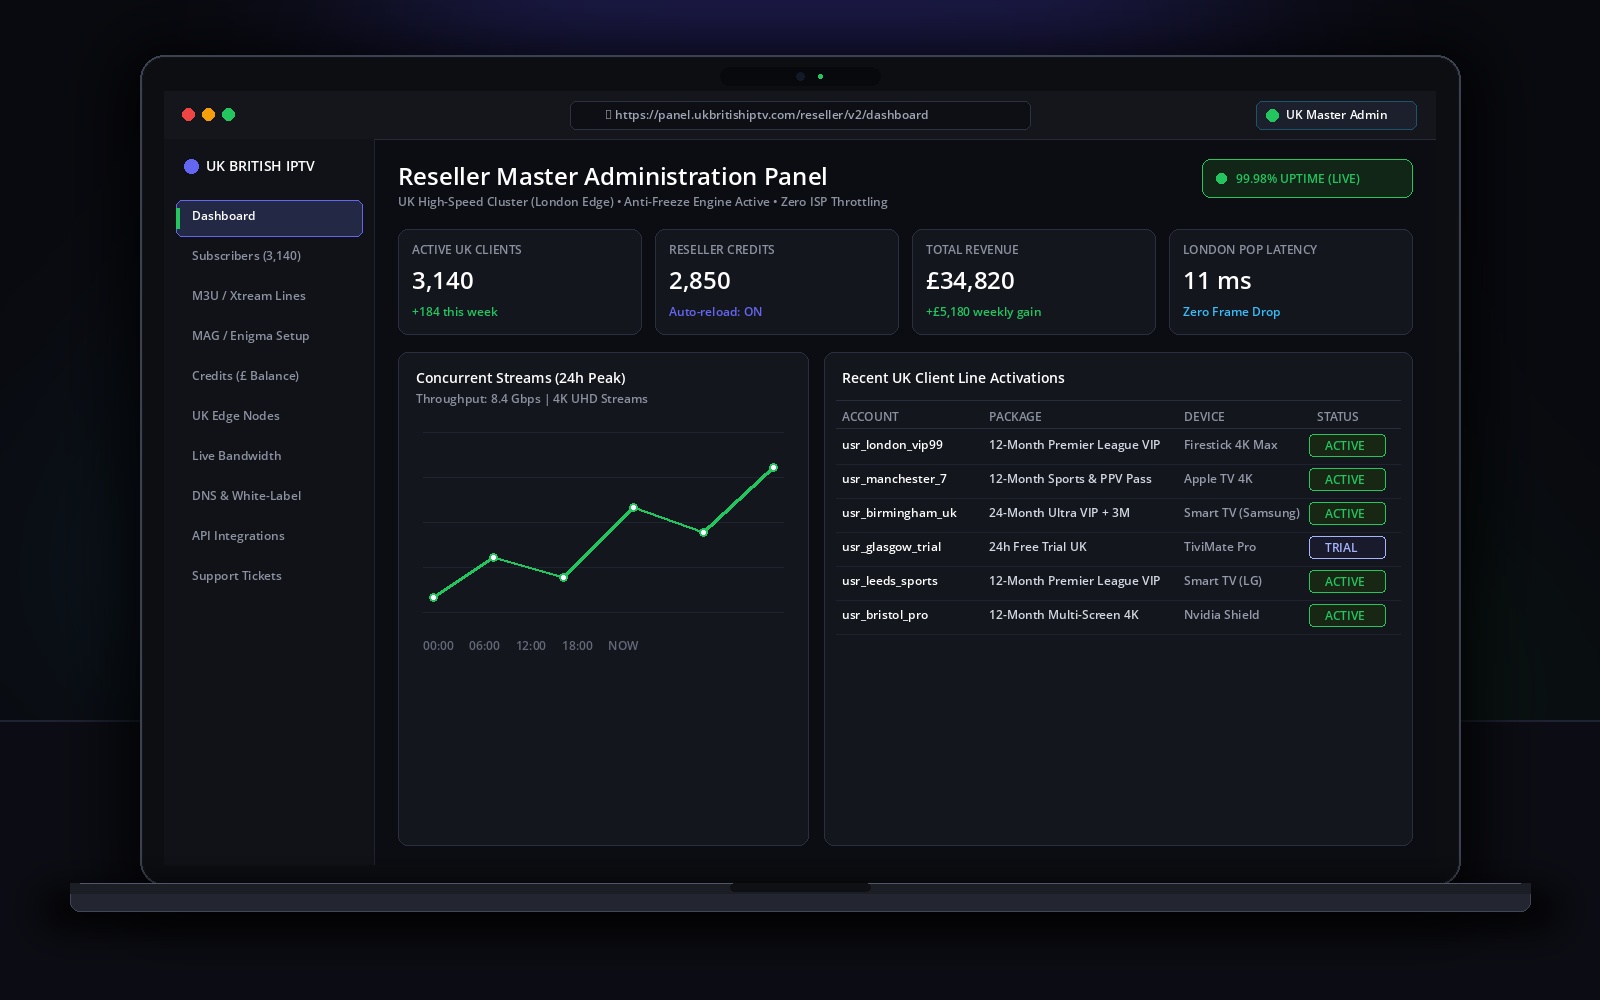
Task: Open the Dashboard sidebar item
Action: coord(269,218)
